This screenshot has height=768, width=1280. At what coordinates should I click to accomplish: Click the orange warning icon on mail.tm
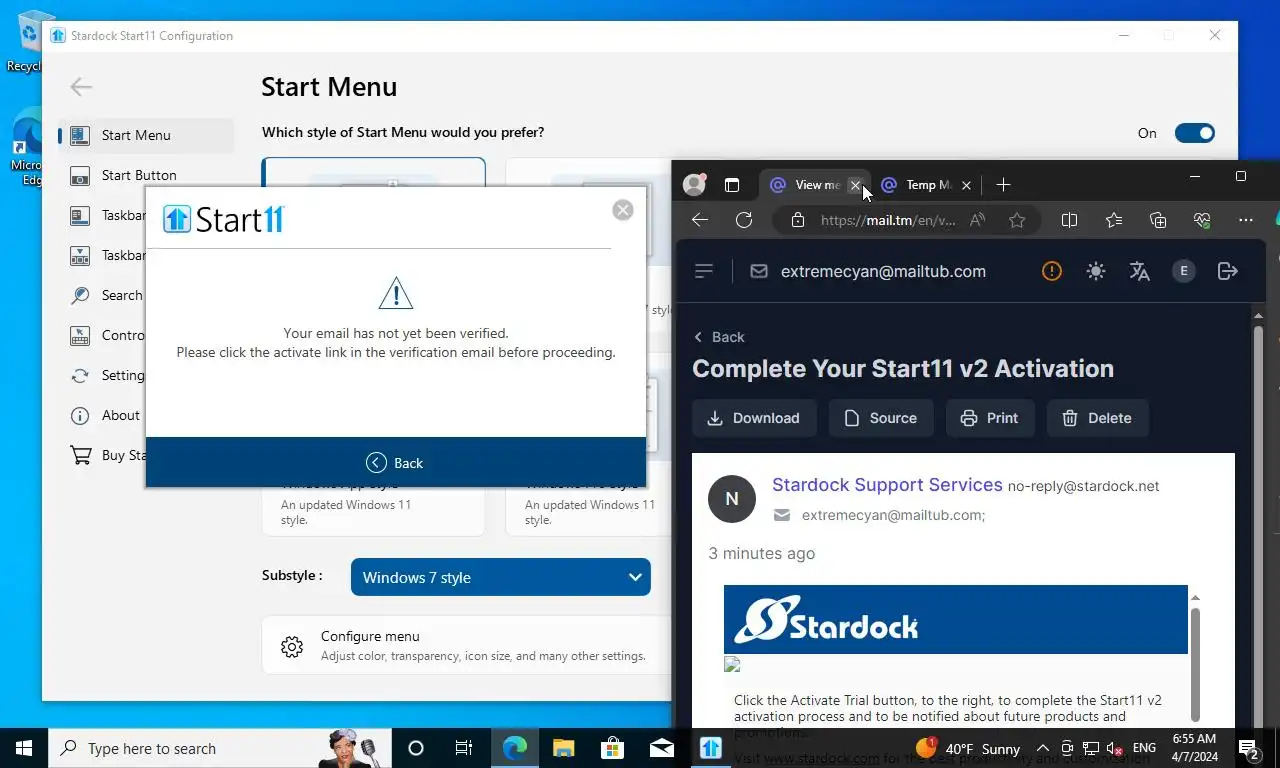(1052, 271)
